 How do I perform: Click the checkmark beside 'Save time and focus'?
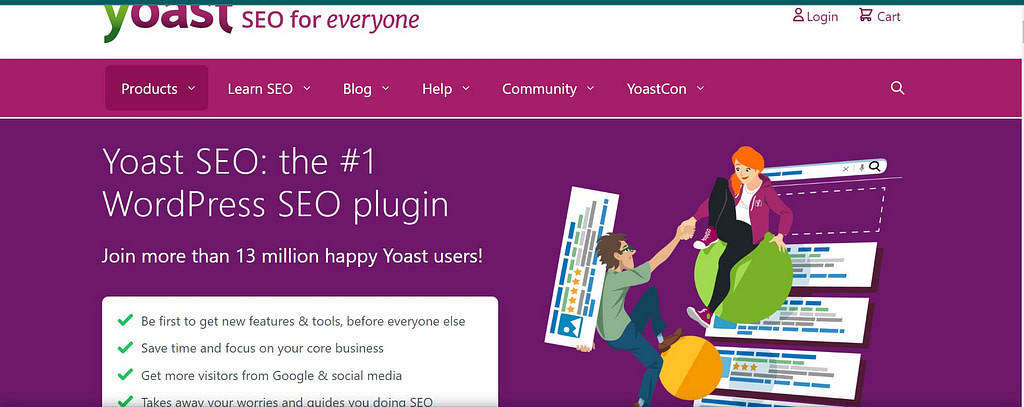point(125,348)
